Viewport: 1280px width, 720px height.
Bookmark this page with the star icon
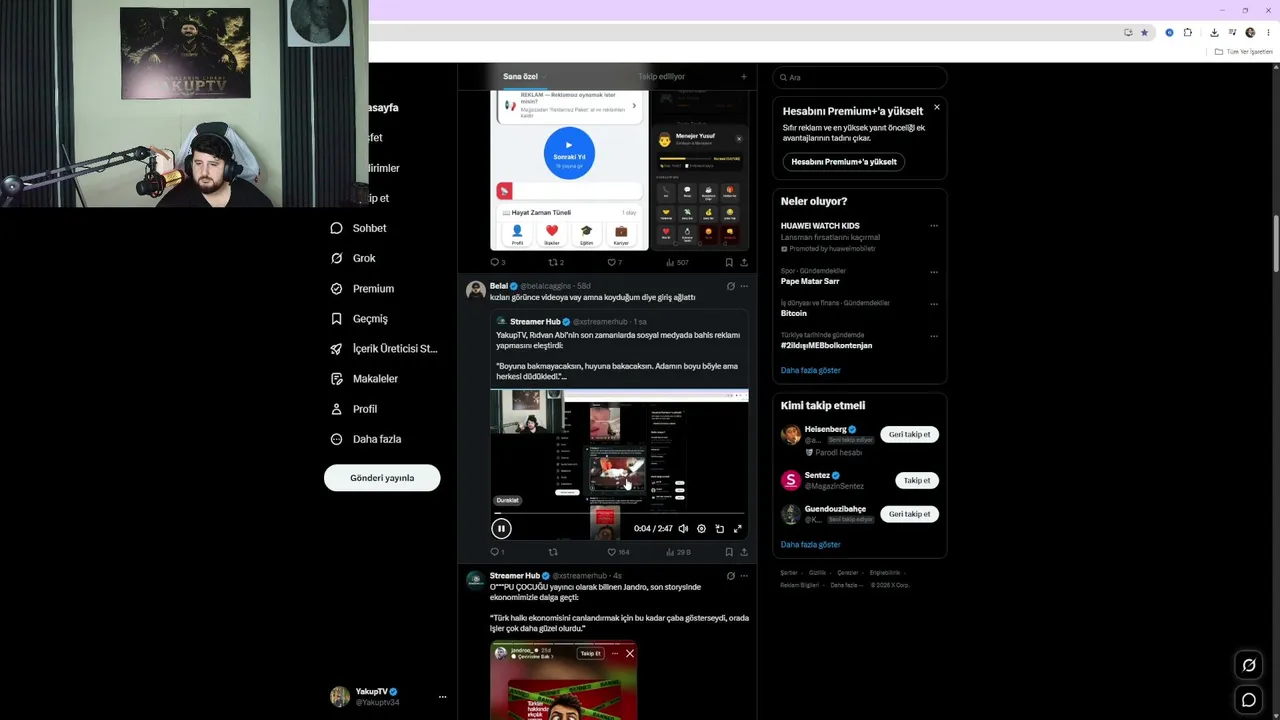pyautogui.click(x=1145, y=32)
